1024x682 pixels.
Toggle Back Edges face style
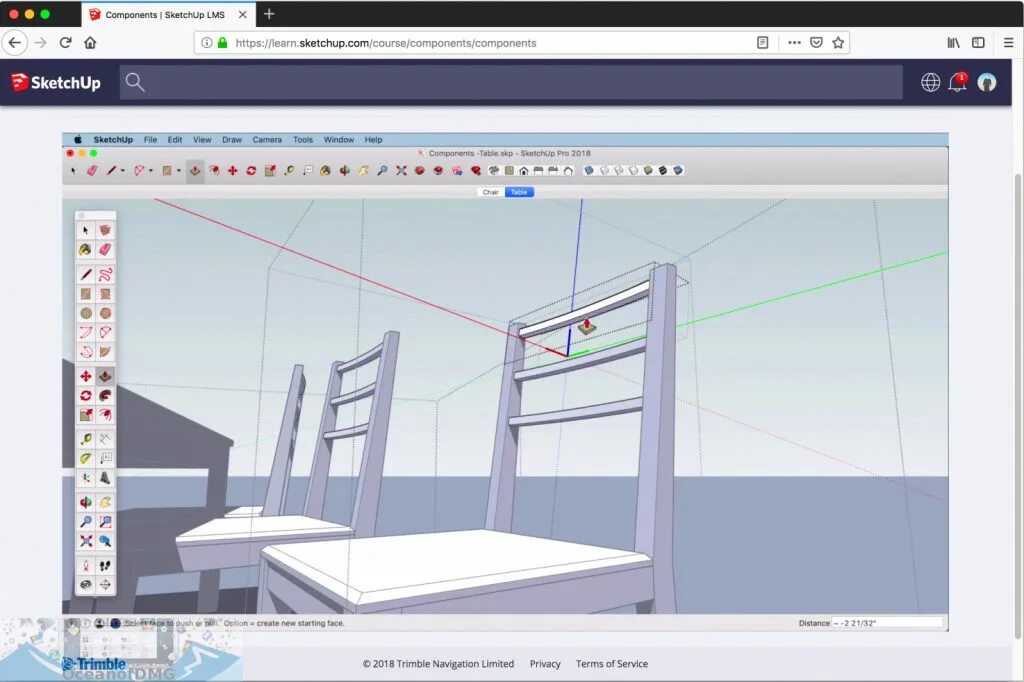pos(604,170)
